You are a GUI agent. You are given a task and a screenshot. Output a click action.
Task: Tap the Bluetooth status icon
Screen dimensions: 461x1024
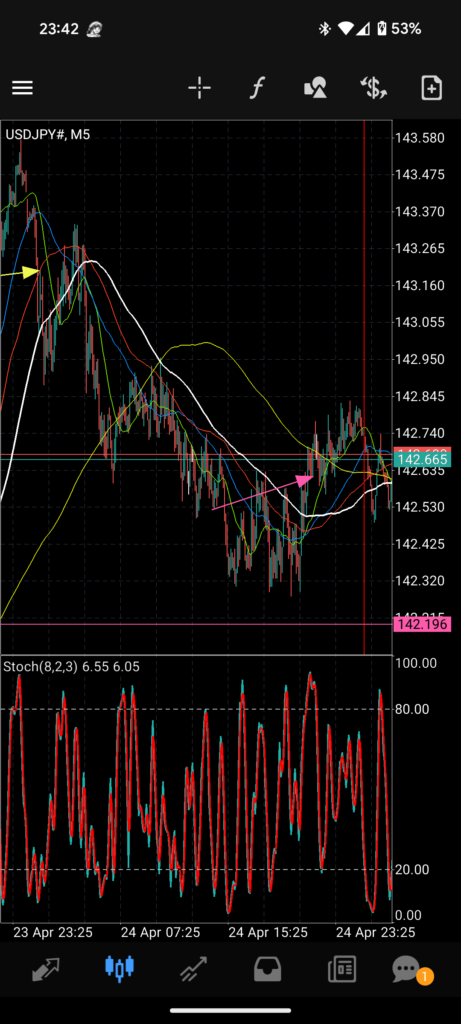click(325, 29)
